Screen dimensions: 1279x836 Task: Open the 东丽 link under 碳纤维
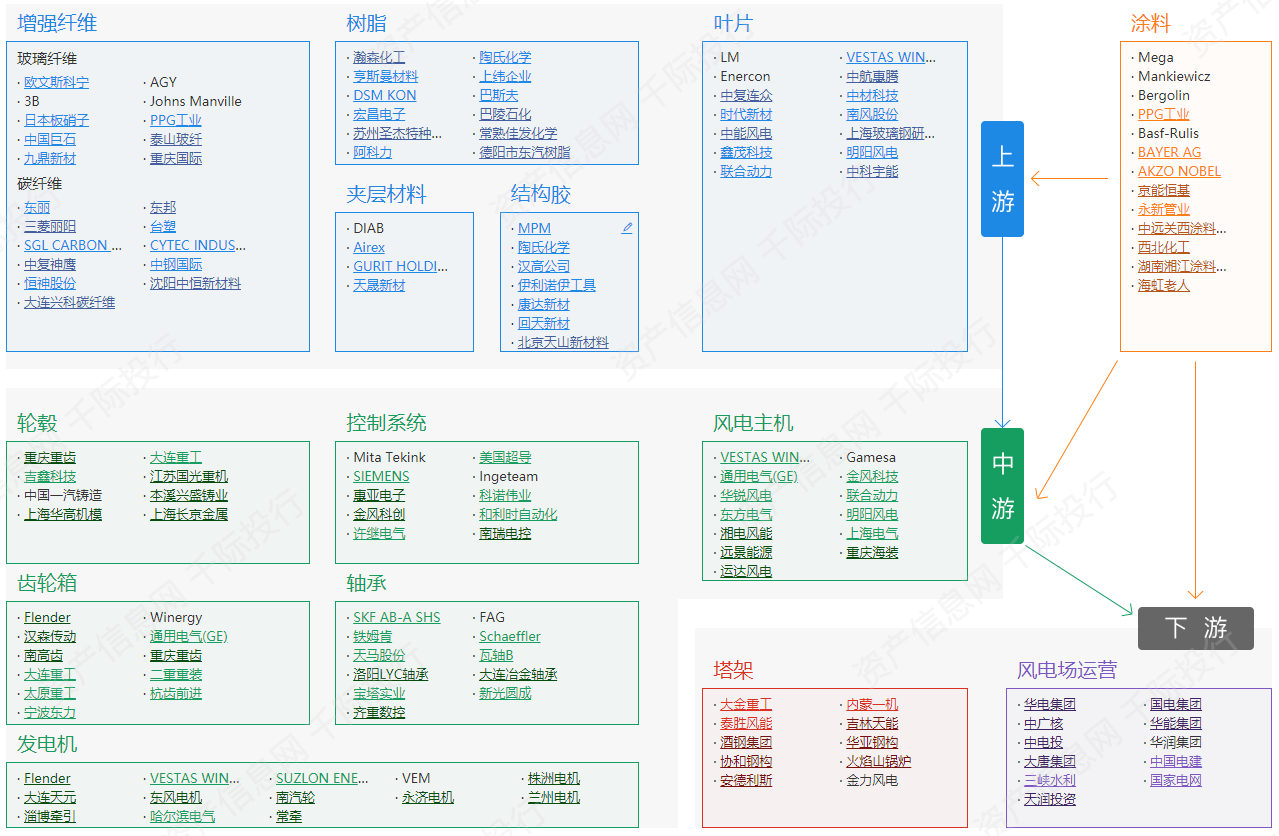click(x=37, y=207)
